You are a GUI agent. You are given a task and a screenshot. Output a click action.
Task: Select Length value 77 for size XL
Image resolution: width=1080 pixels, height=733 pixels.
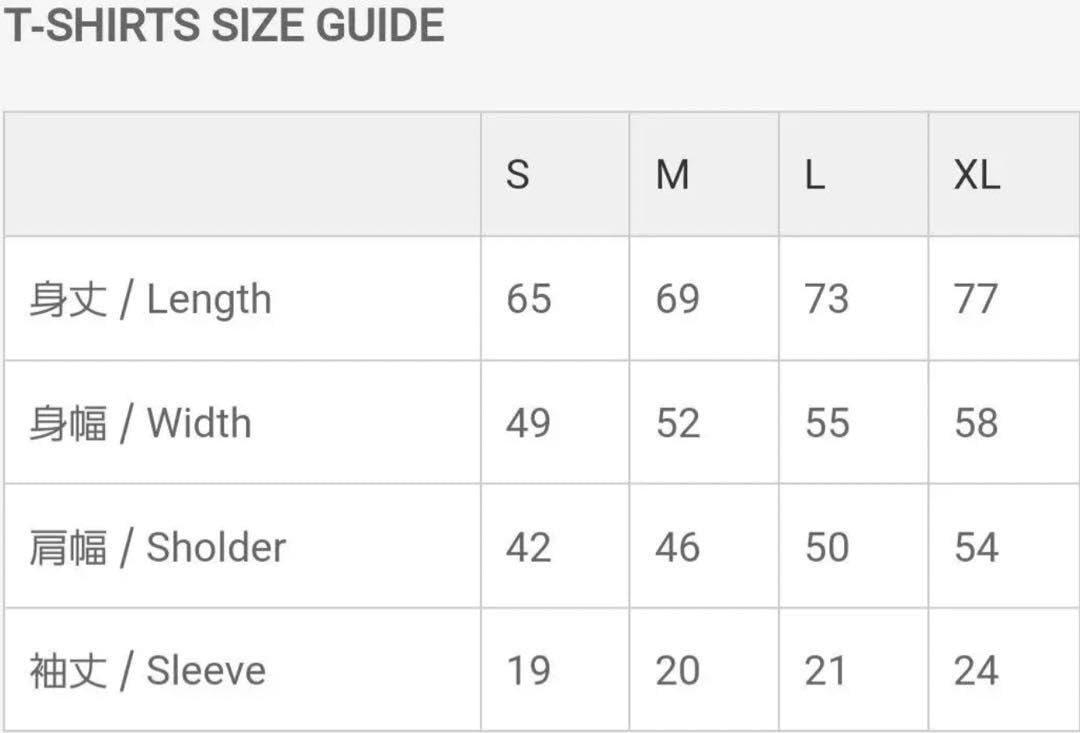click(976, 299)
